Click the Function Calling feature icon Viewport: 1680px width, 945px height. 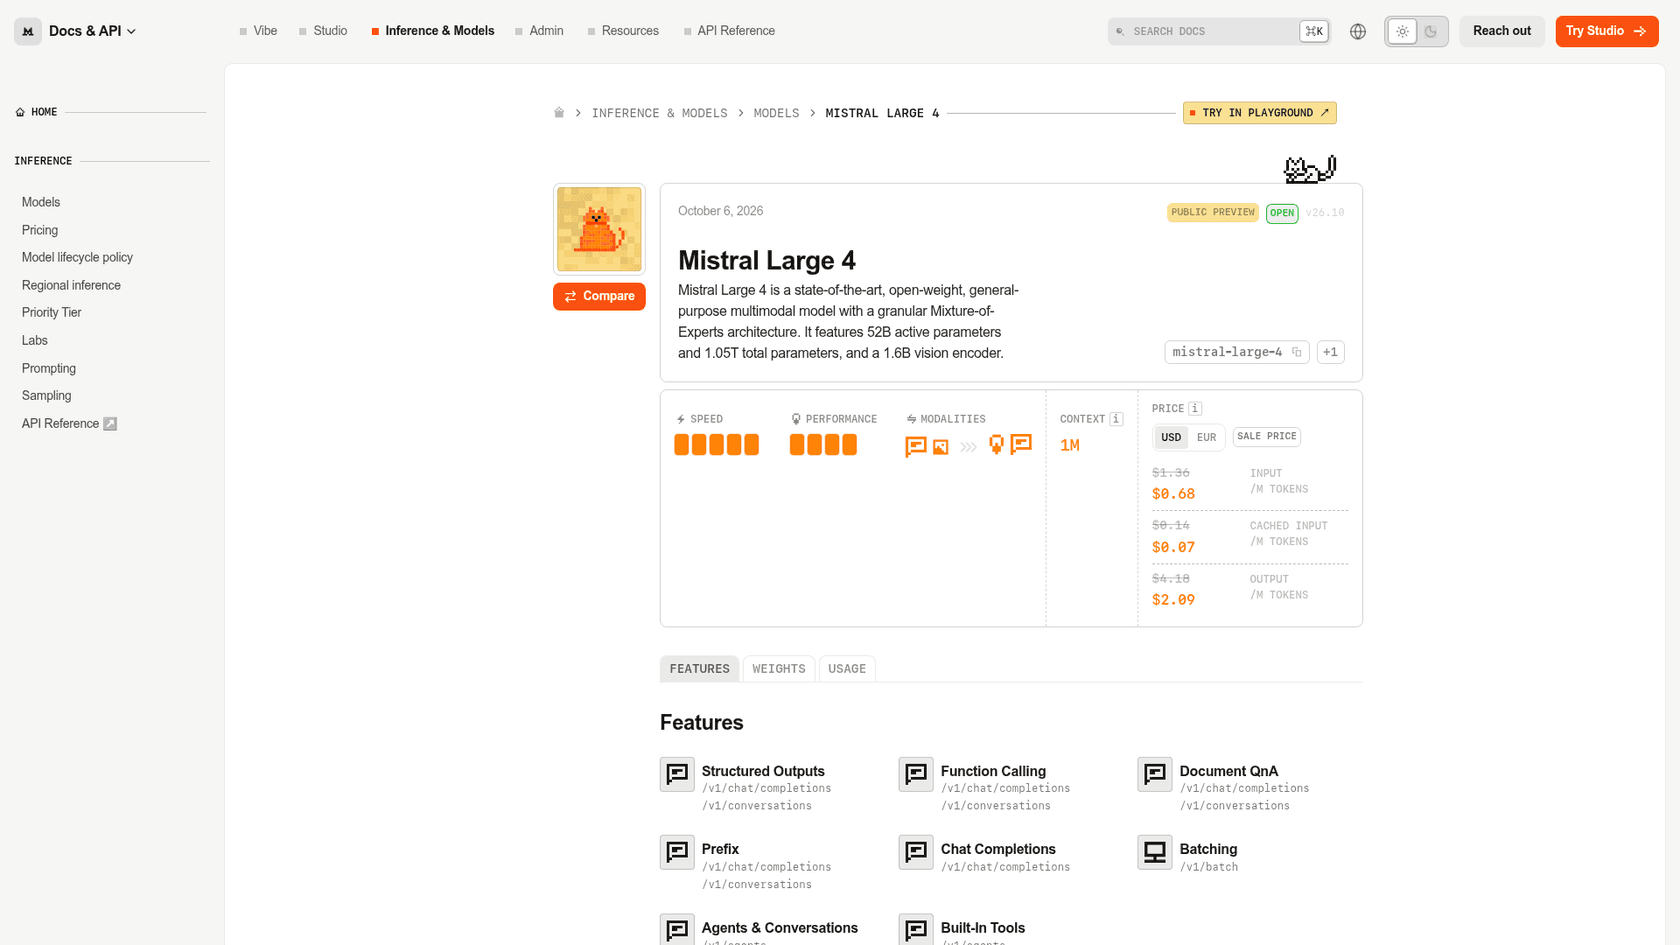pyautogui.click(x=916, y=774)
